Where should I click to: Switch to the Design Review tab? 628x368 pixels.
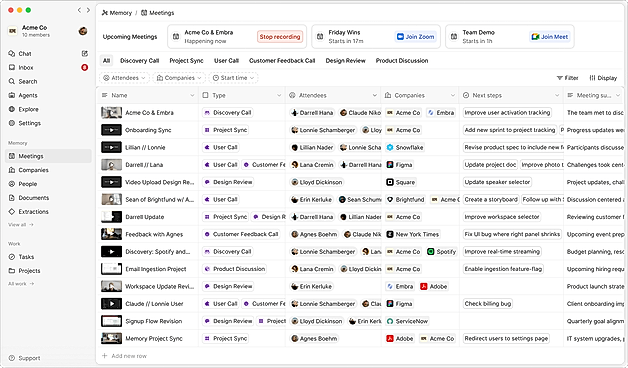pos(345,60)
